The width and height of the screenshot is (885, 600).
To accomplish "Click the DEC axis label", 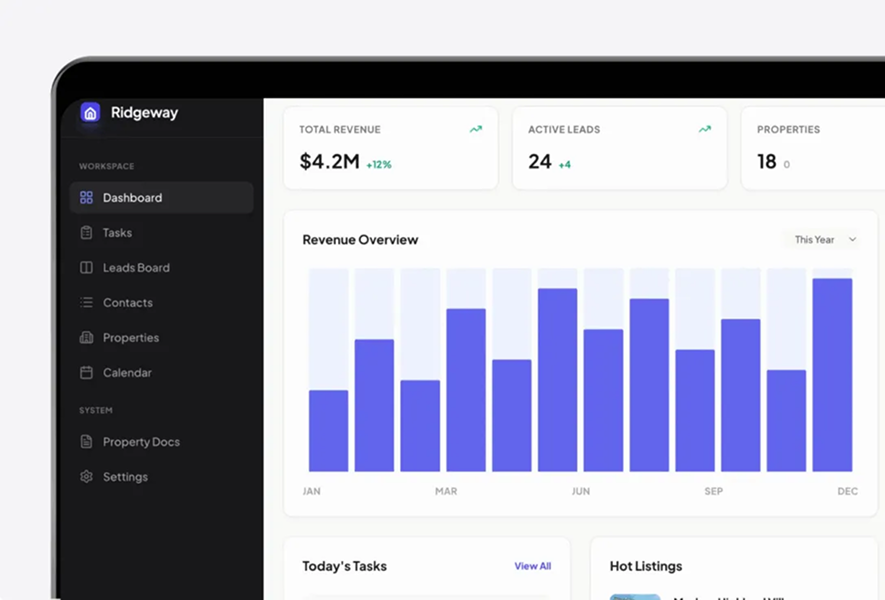I will point(847,491).
